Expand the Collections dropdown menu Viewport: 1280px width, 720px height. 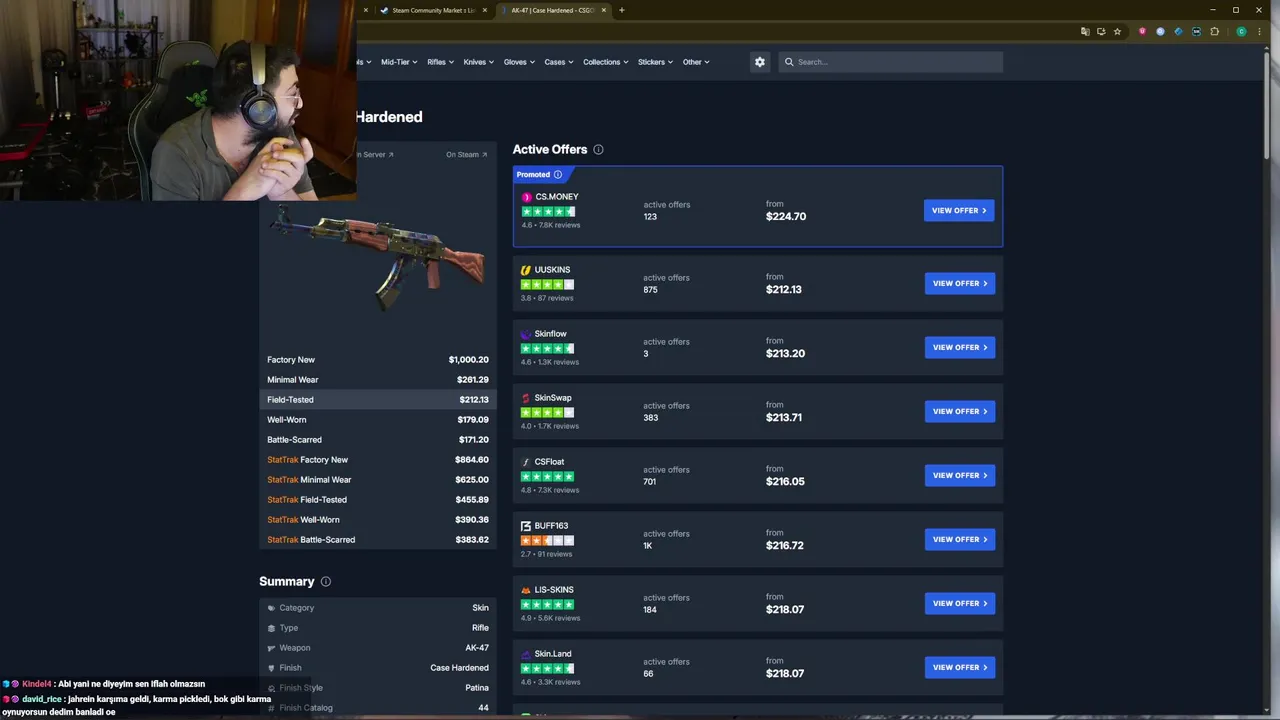(606, 62)
